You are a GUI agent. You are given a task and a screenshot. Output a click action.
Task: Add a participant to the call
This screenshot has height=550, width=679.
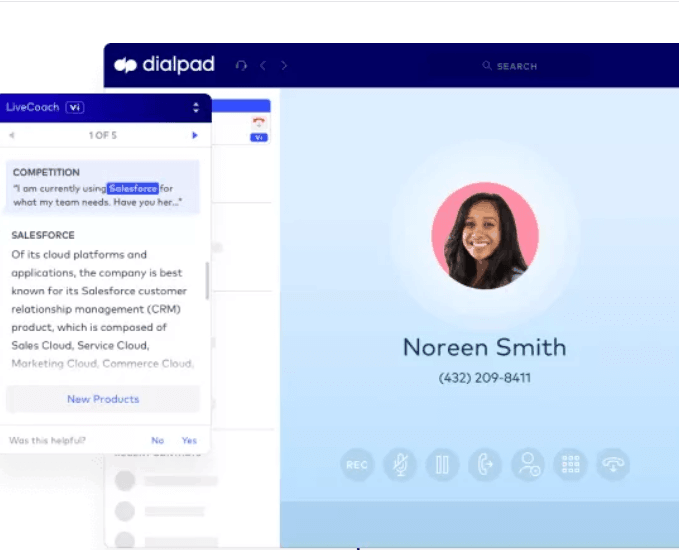pyautogui.click(x=528, y=465)
